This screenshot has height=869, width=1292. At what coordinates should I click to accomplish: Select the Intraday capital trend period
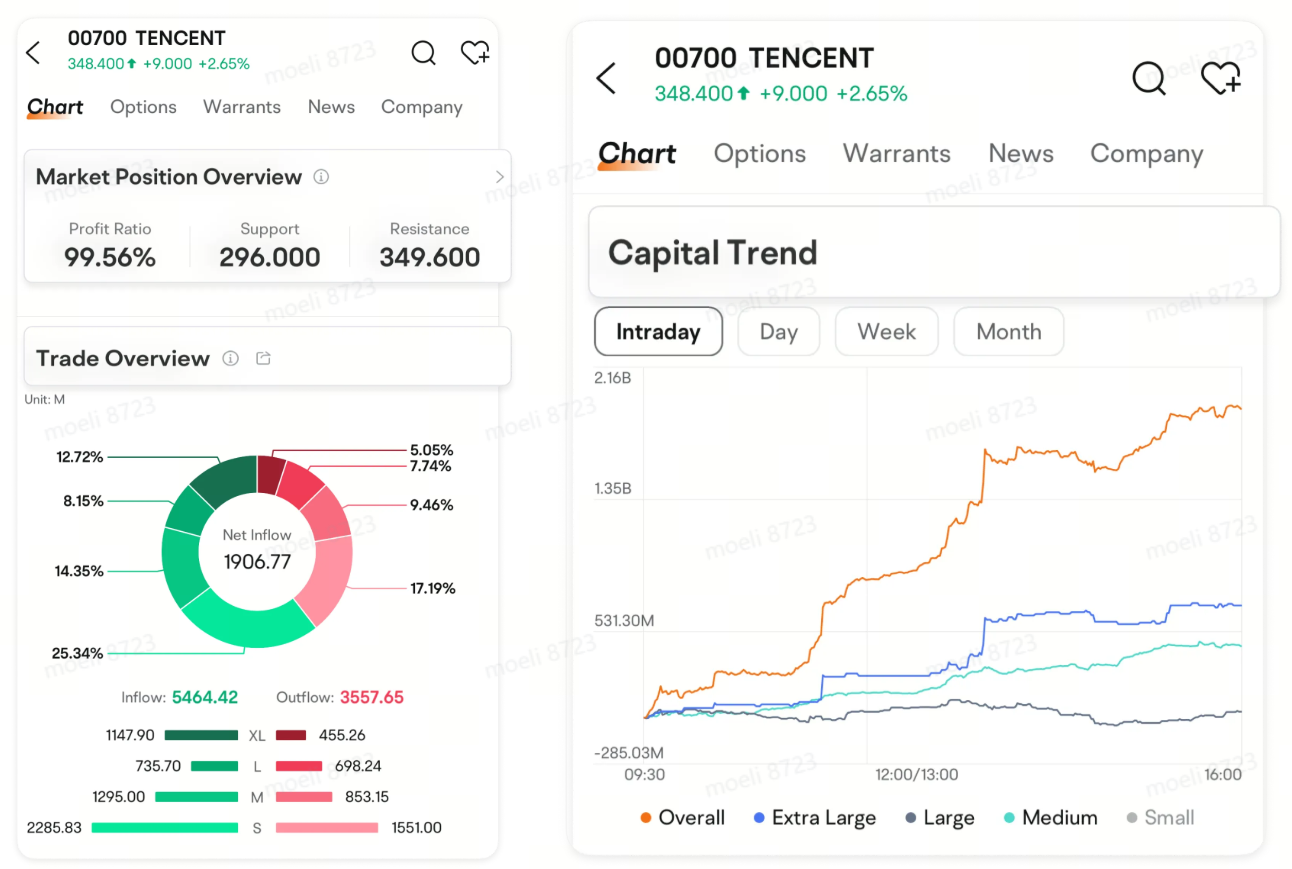point(658,331)
